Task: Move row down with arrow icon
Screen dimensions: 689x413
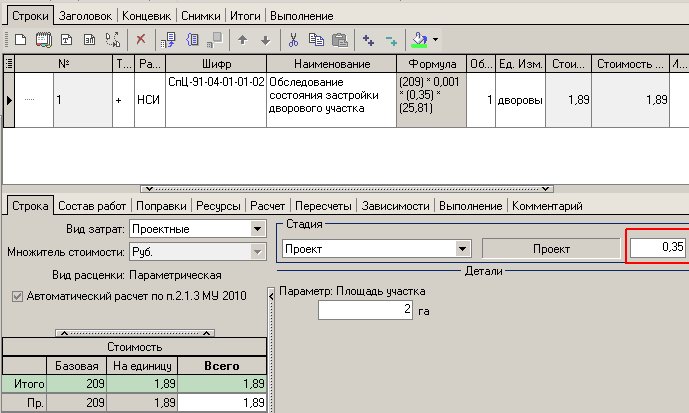Action: coord(265,40)
